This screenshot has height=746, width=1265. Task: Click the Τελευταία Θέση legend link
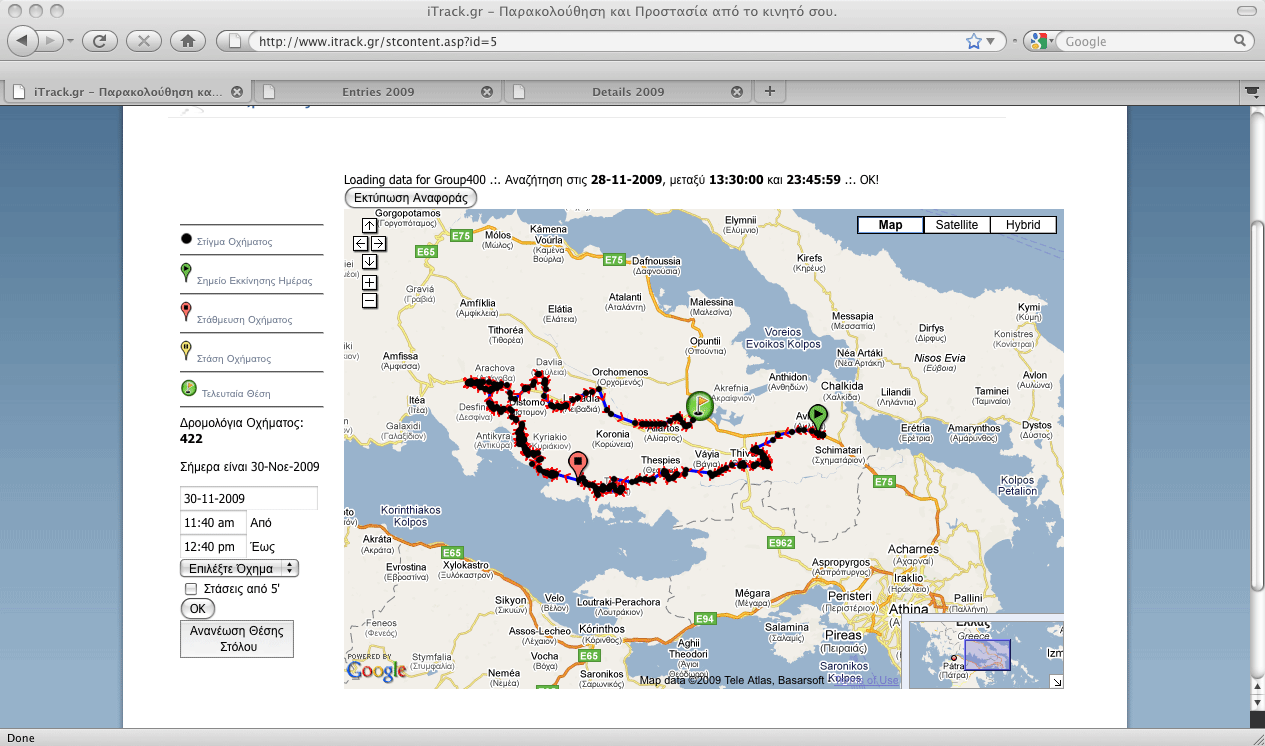point(235,394)
